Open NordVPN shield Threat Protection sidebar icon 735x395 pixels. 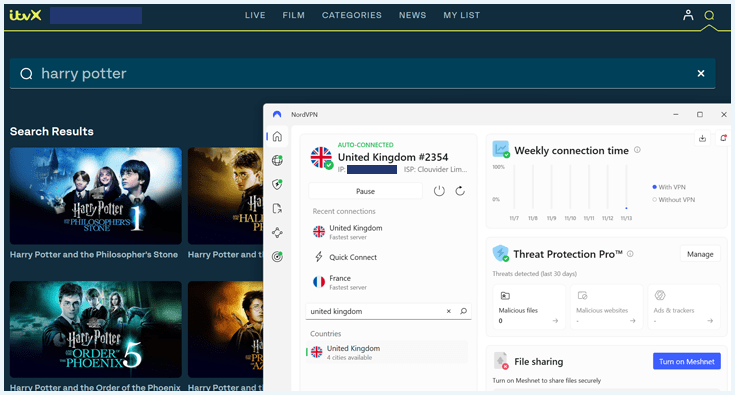pyautogui.click(x=277, y=184)
